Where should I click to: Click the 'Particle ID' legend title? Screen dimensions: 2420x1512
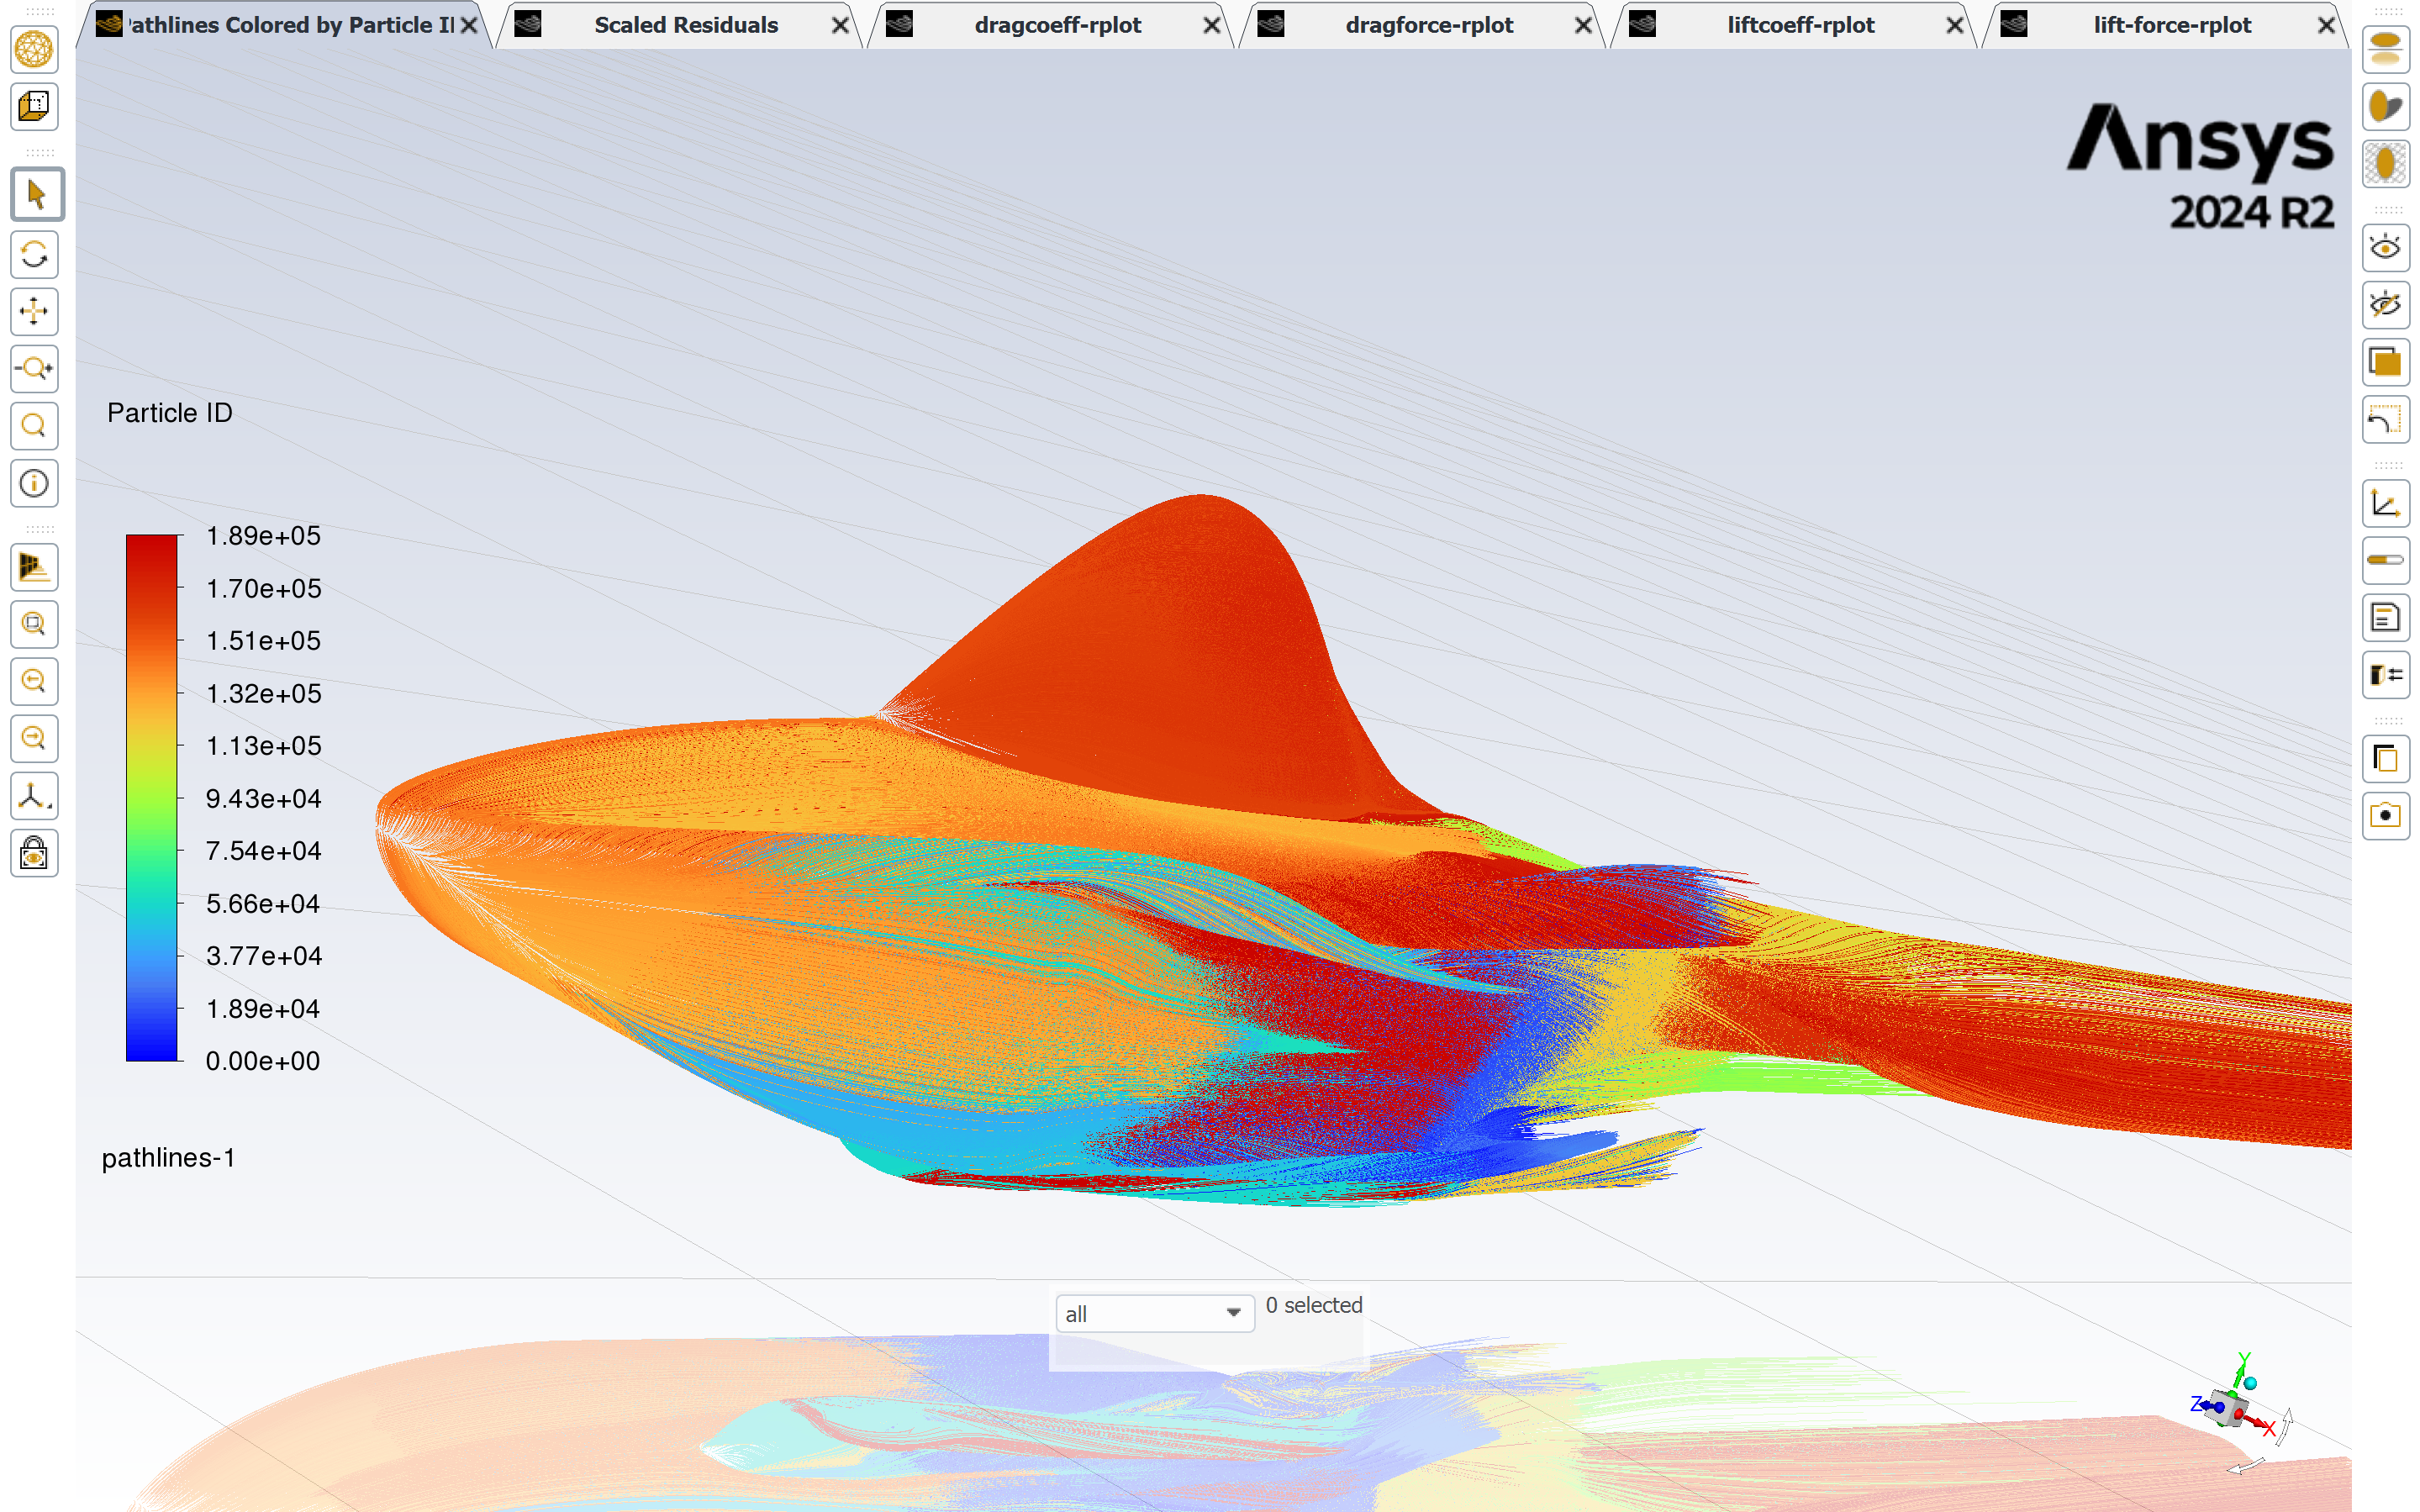tap(170, 413)
